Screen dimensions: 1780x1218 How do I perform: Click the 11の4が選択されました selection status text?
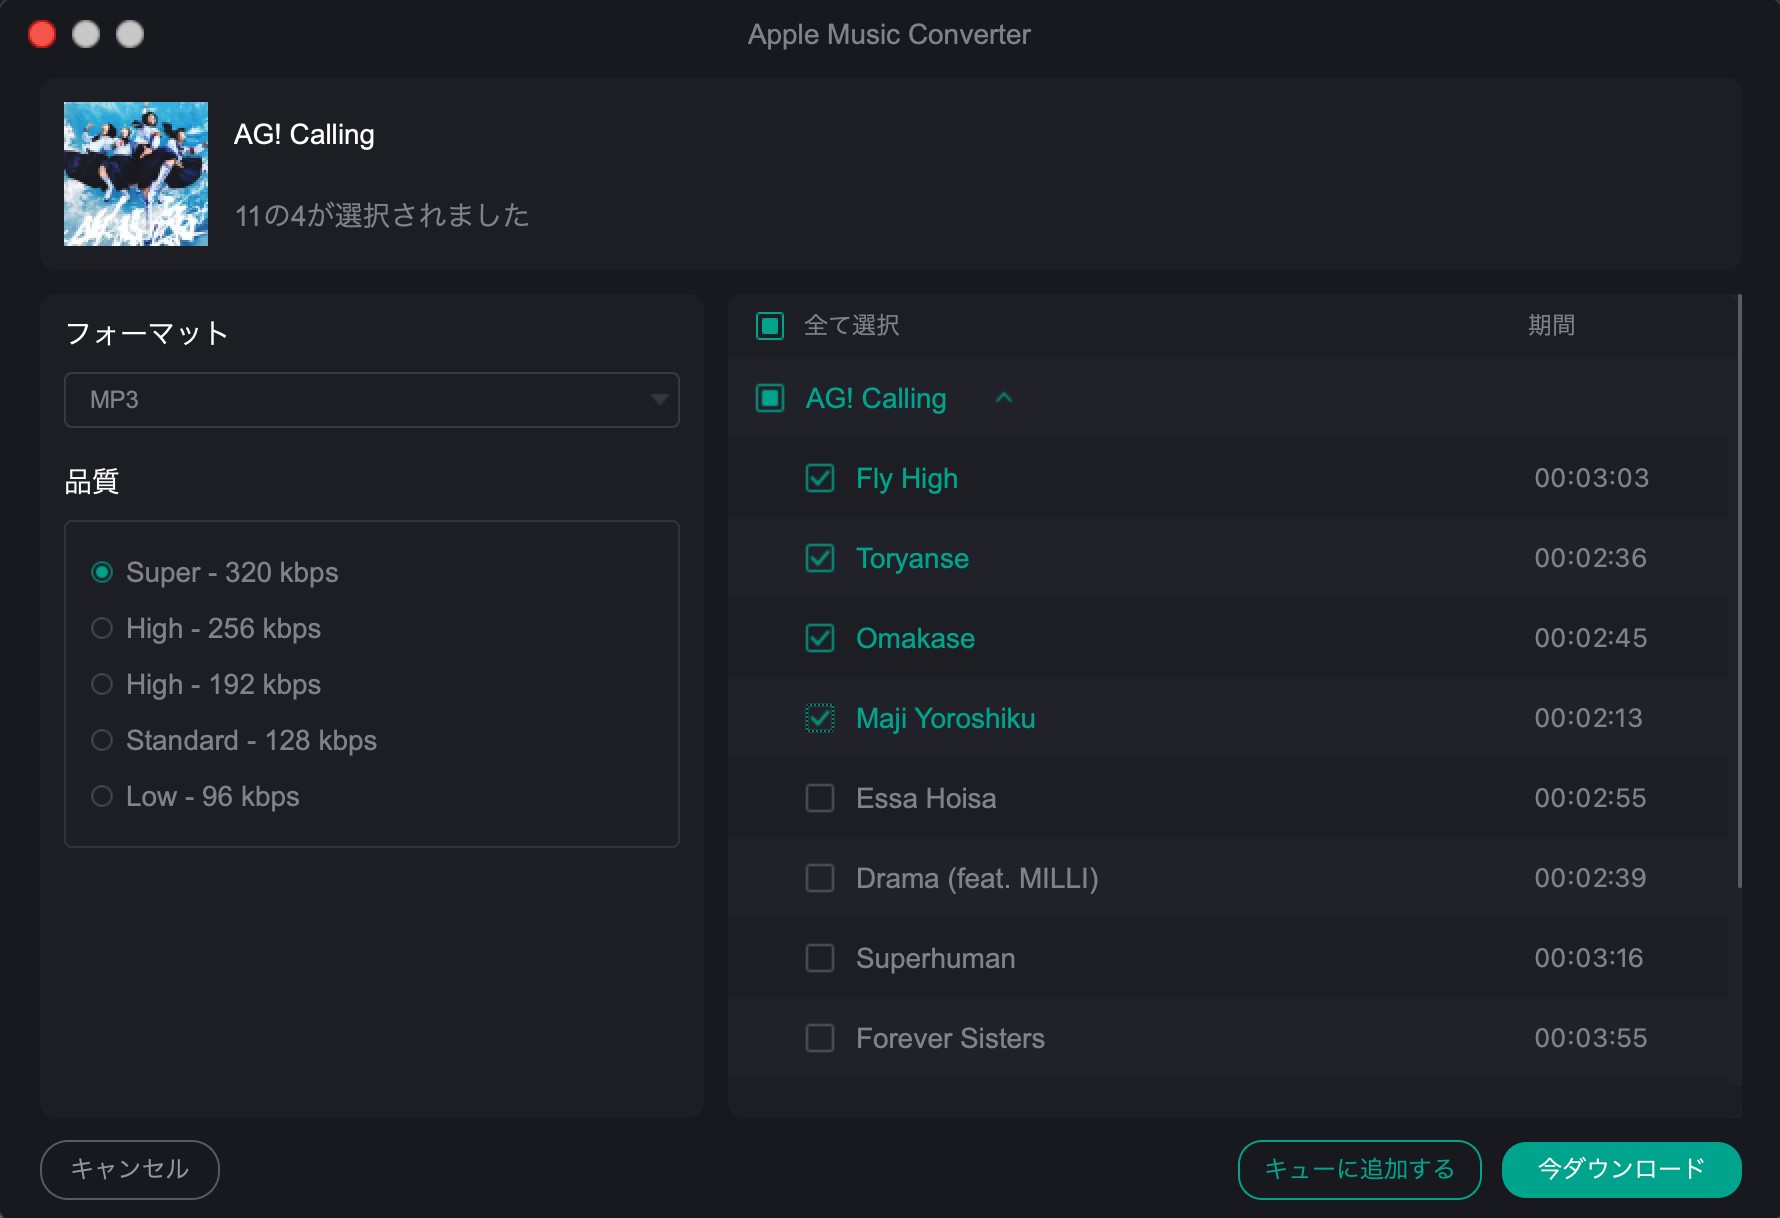click(x=382, y=215)
